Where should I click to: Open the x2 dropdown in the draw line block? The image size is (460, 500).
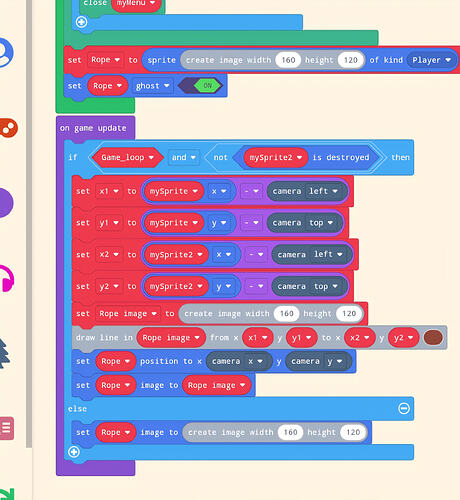coord(360,338)
